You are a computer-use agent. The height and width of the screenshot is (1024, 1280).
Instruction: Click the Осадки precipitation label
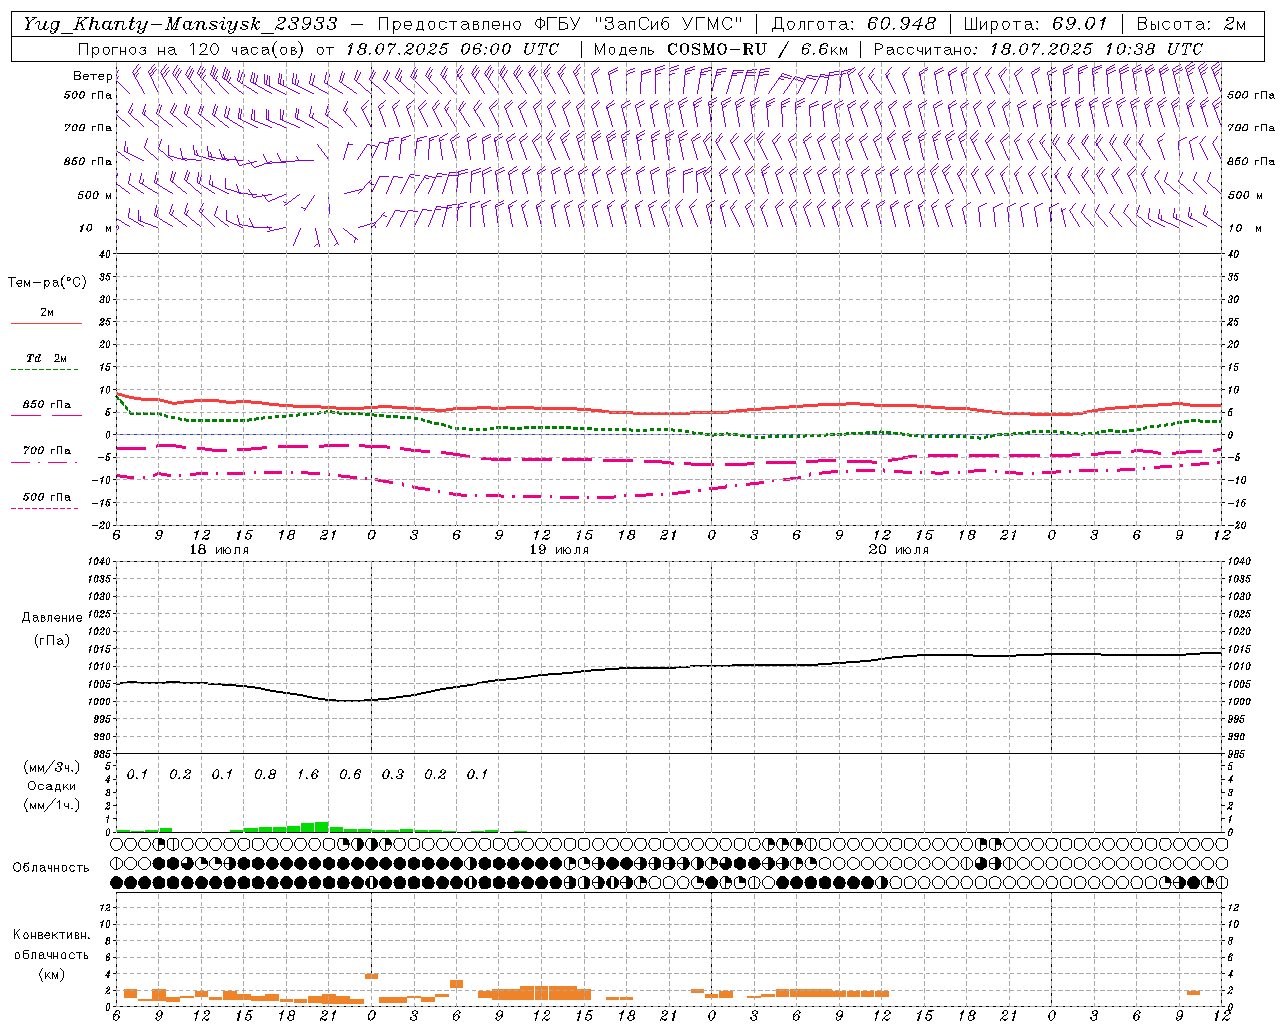click(x=52, y=786)
